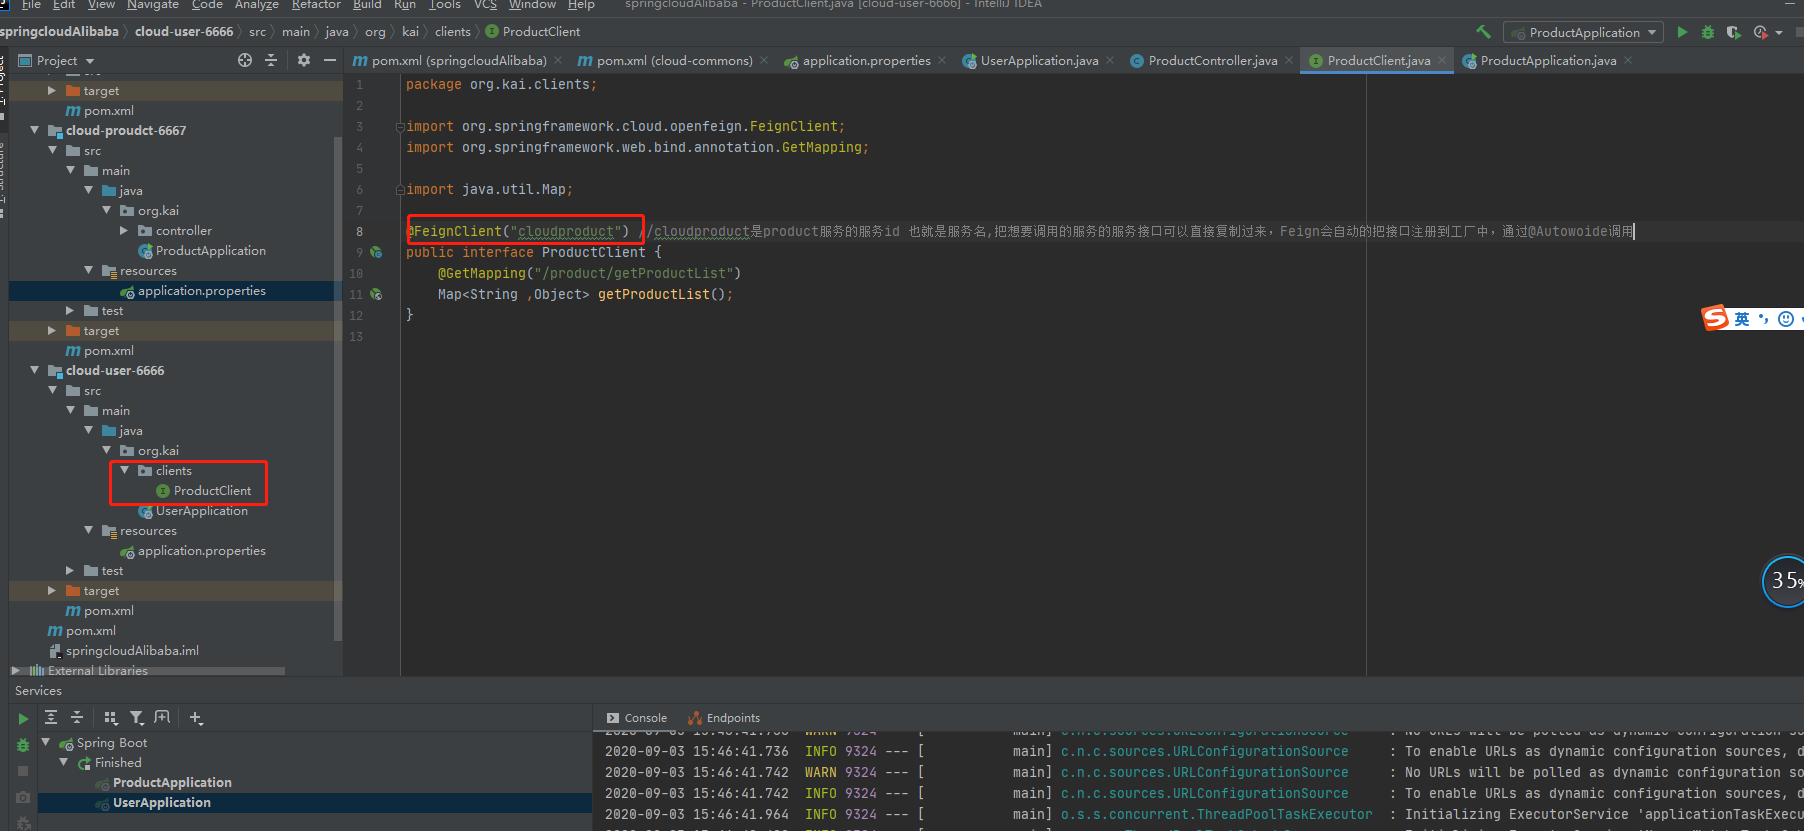Open the Navigate menu
Screen dimensions: 1804x831
153,5
